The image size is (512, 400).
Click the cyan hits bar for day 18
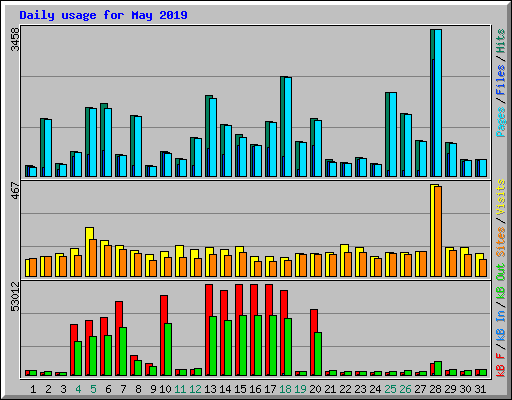pyautogui.click(x=288, y=127)
